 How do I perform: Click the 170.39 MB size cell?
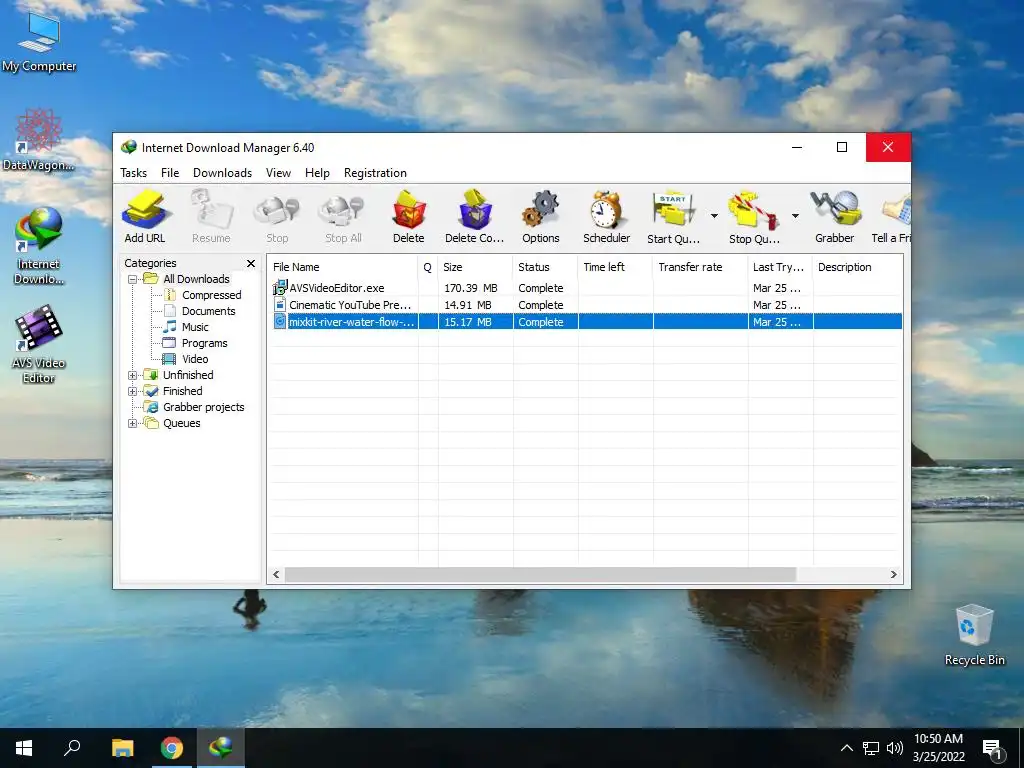coord(470,288)
